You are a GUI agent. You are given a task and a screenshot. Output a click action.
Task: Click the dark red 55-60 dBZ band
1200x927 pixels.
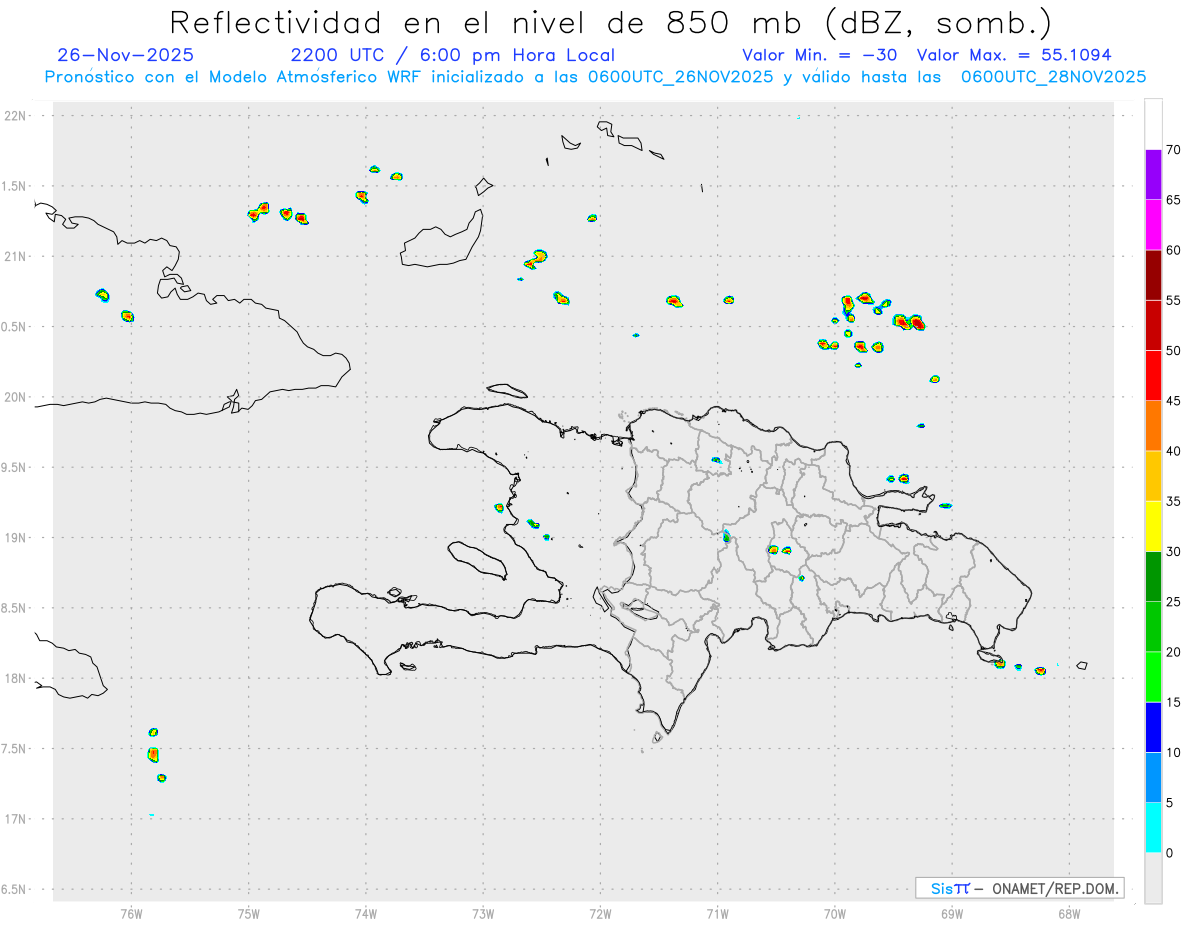click(1153, 275)
